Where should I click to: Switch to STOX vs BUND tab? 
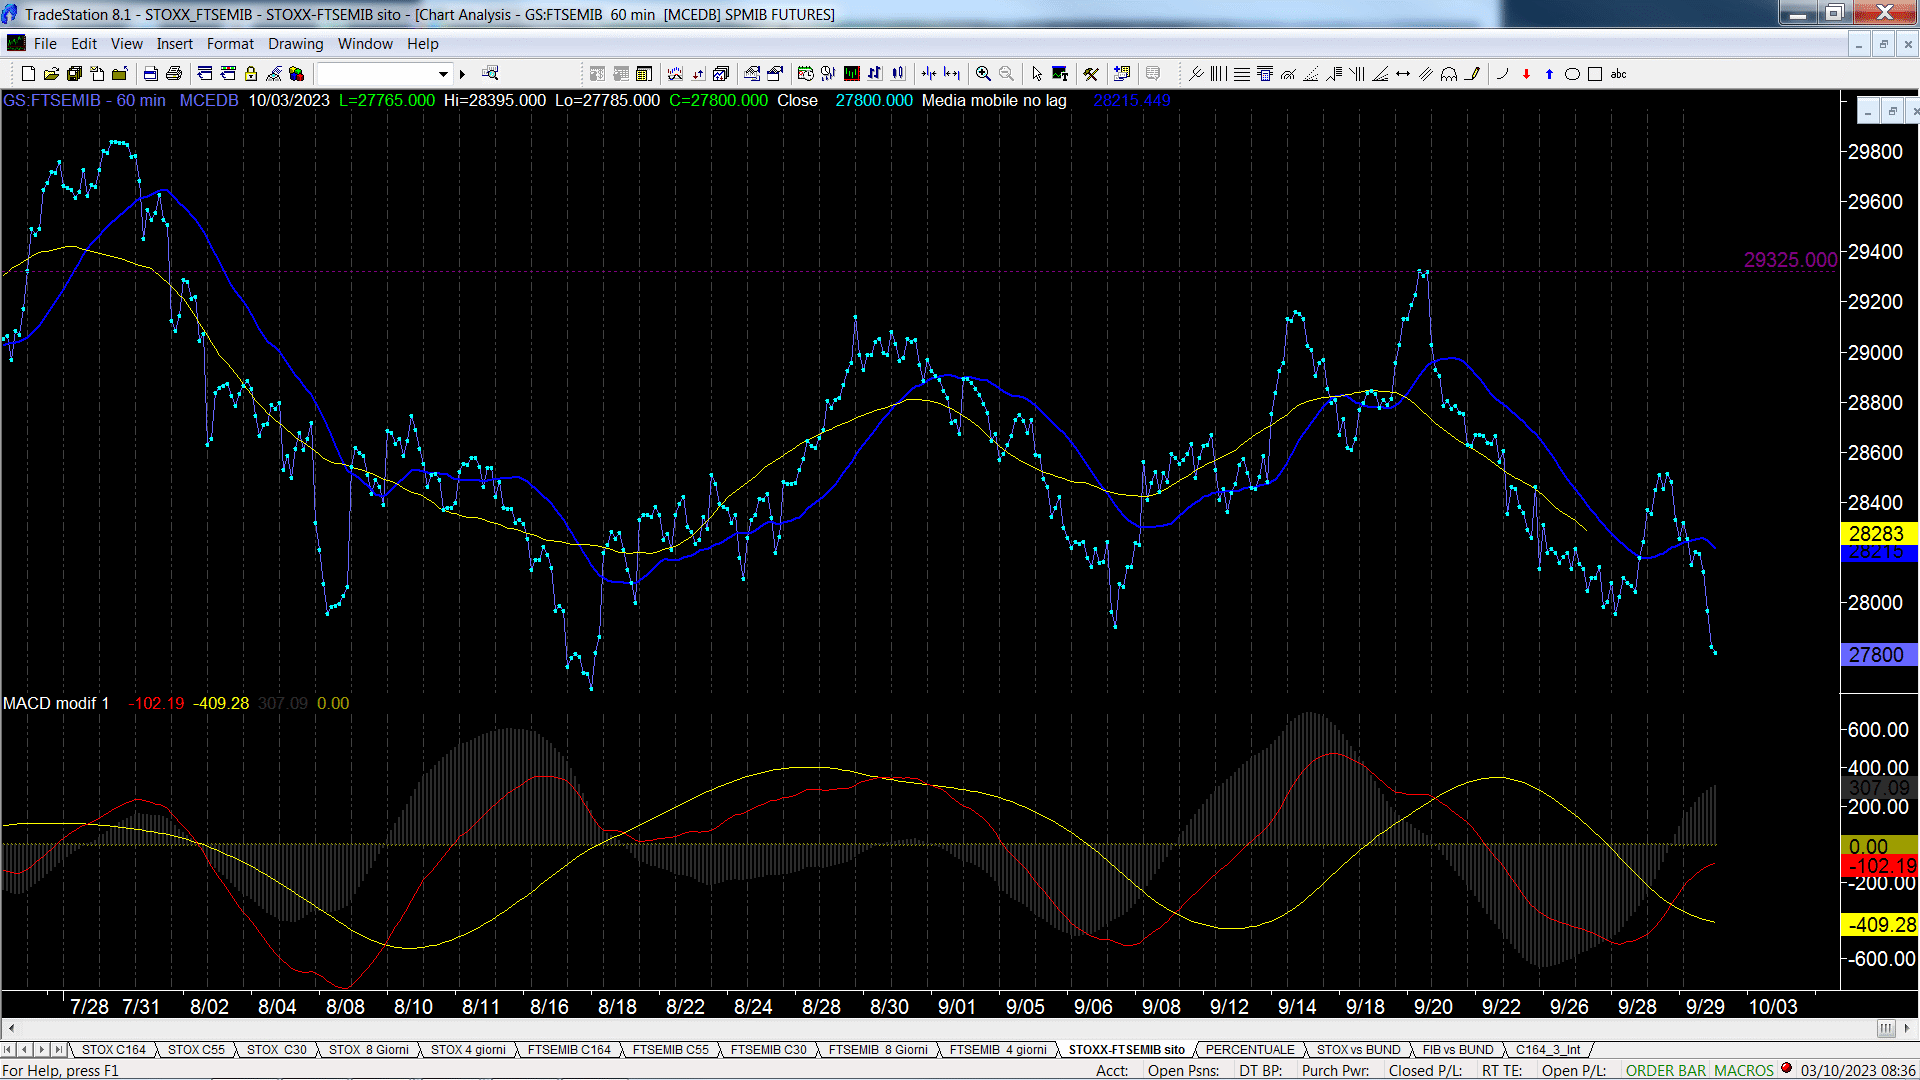pyautogui.click(x=1359, y=1049)
